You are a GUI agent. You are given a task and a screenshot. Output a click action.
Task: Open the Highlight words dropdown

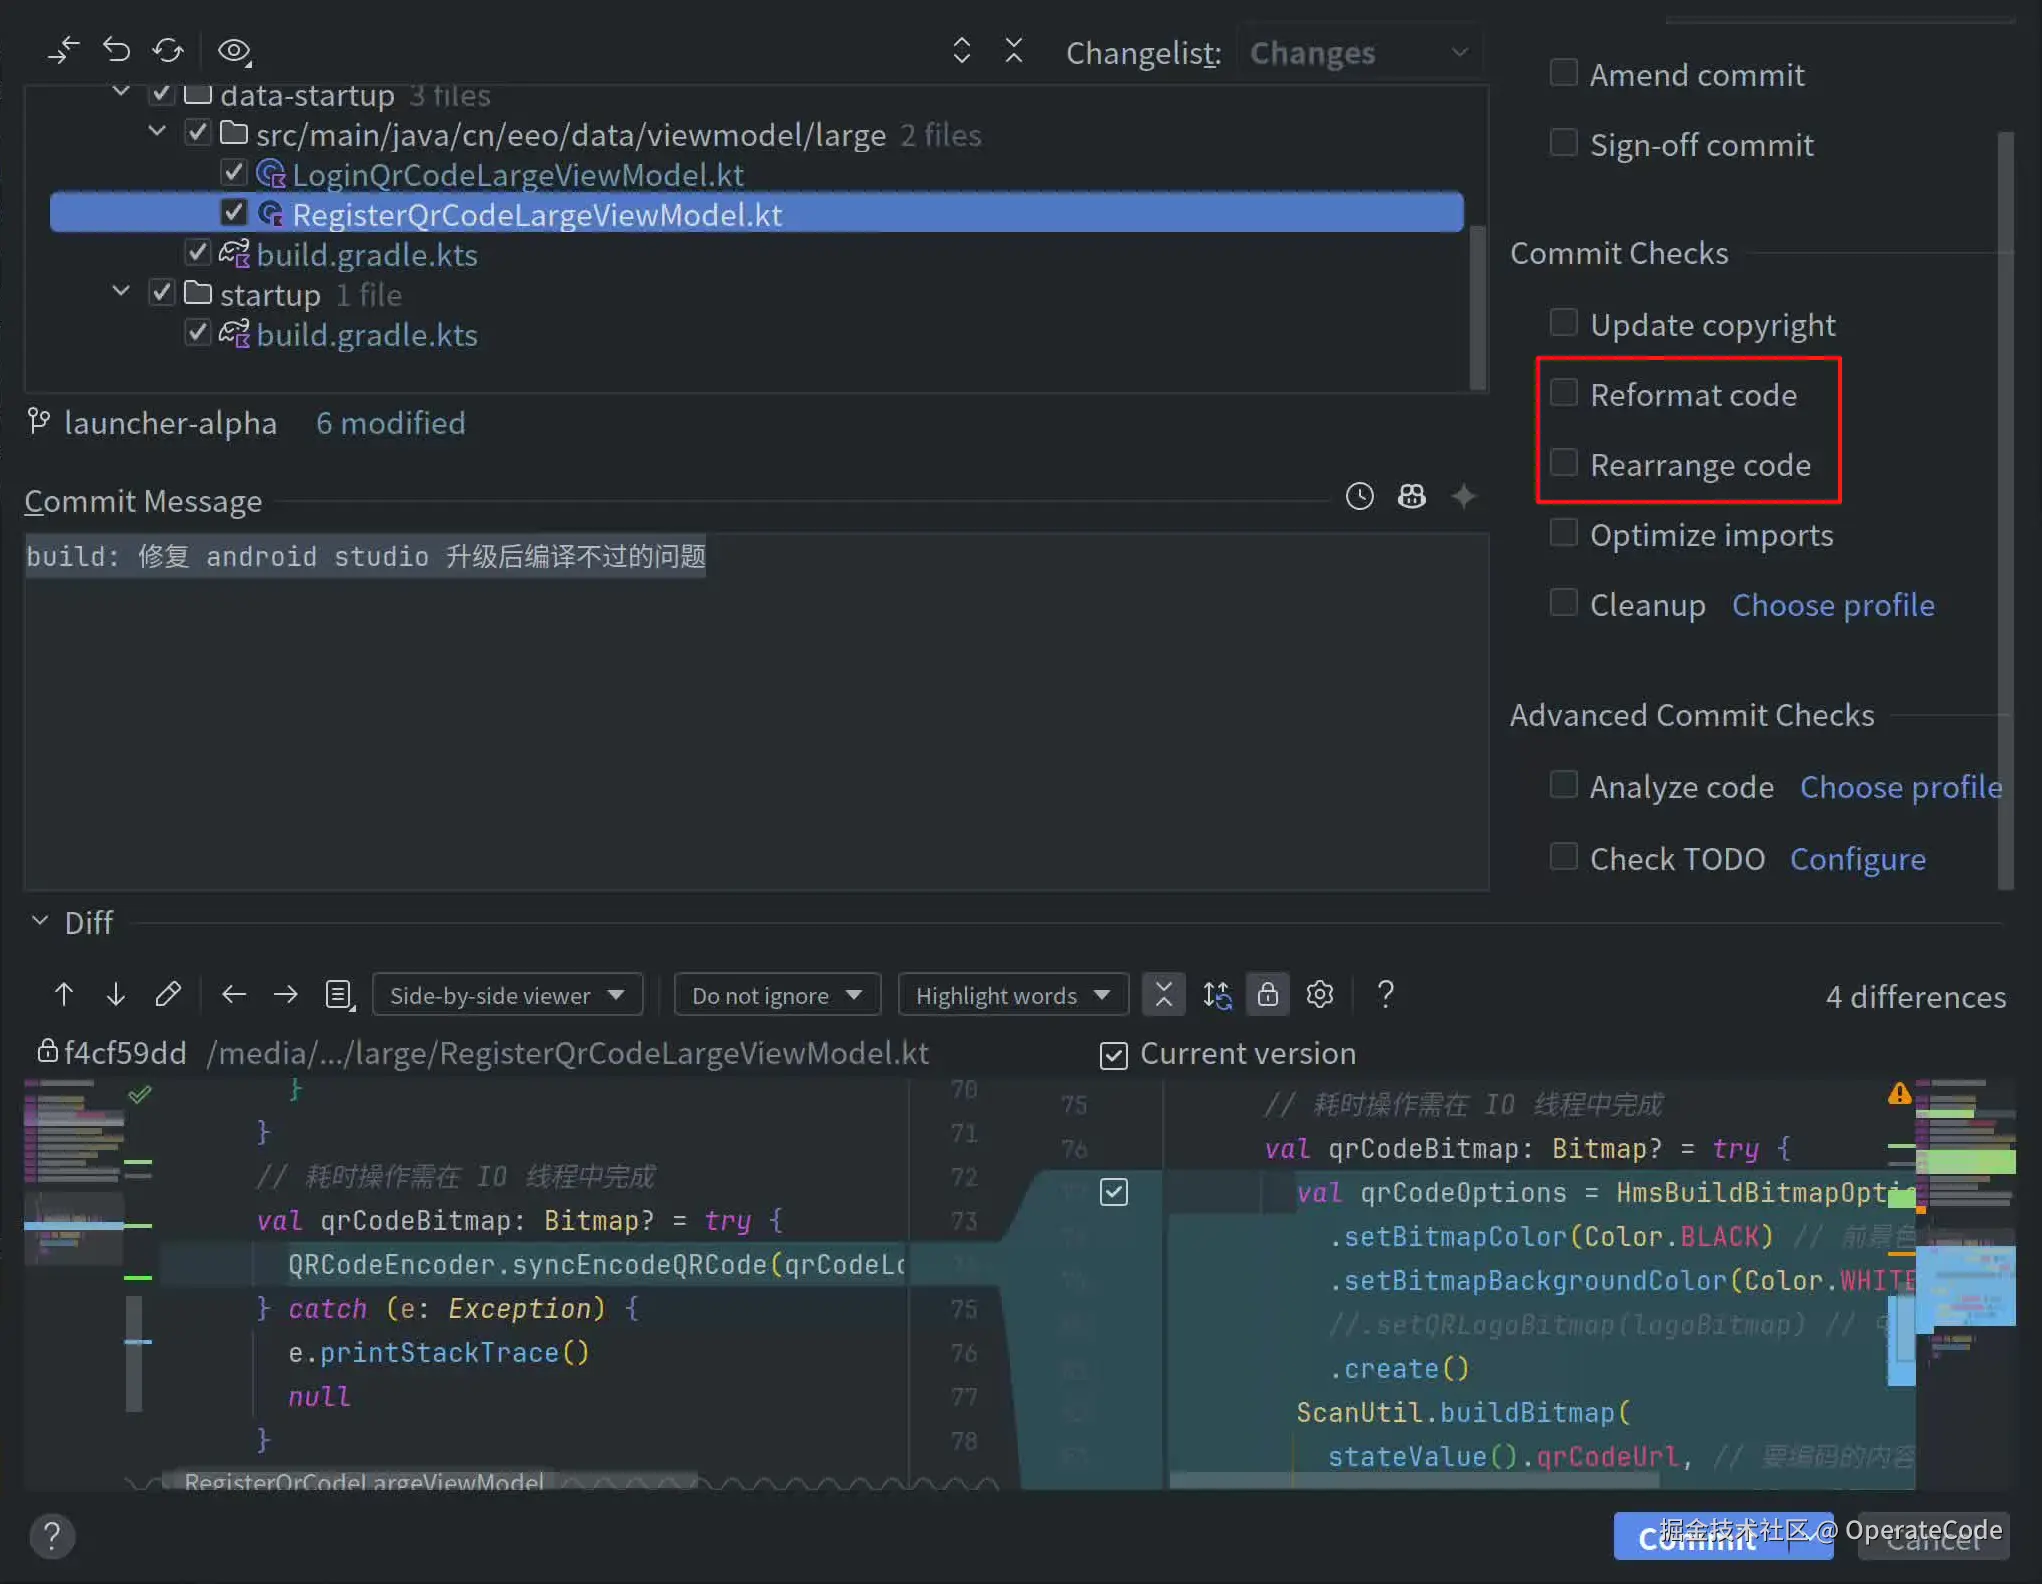1012,995
